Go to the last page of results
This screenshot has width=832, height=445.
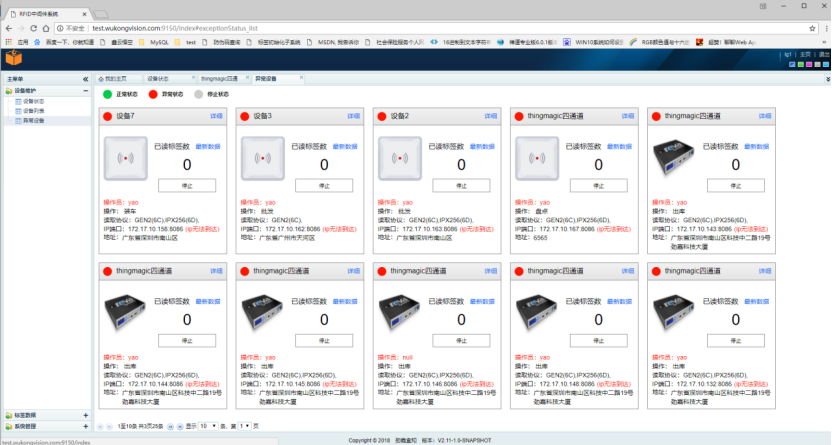click(x=180, y=426)
